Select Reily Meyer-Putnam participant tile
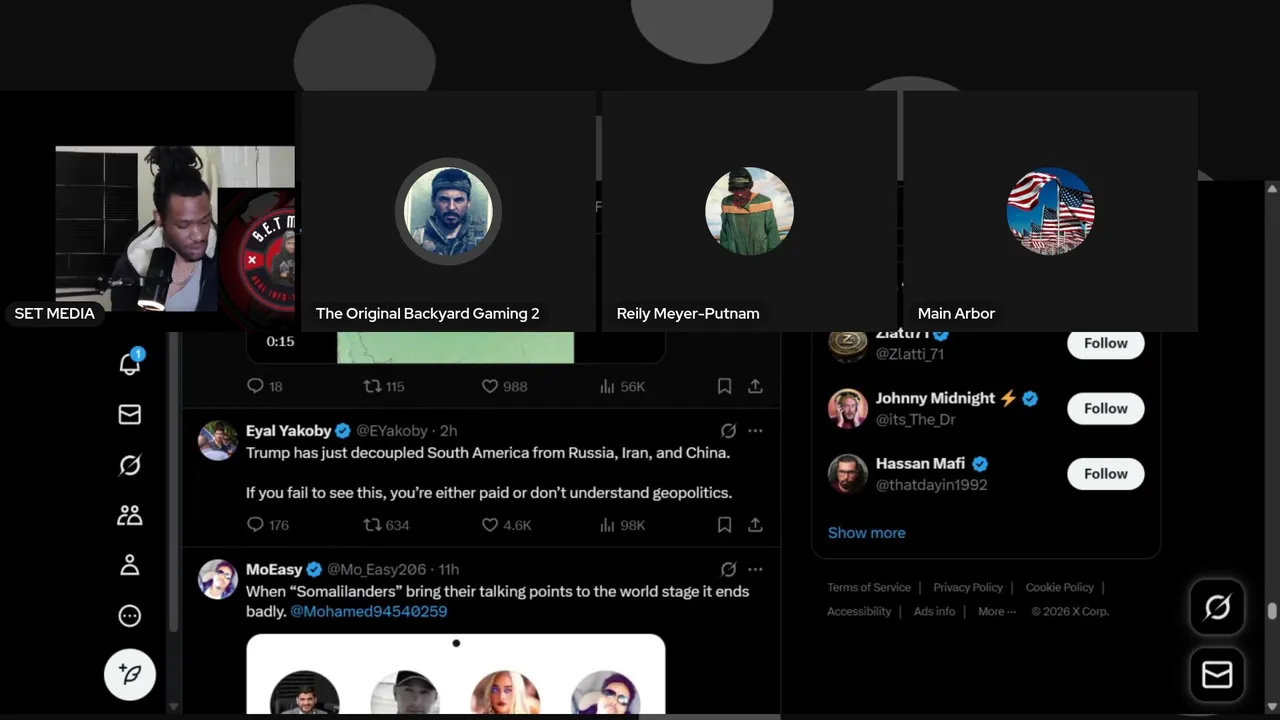This screenshot has height=720, width=1280. coord(749,211)
